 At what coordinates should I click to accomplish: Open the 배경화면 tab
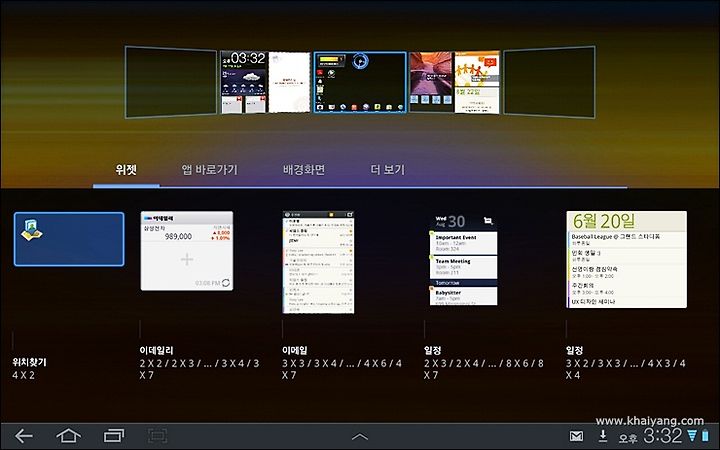point(304,169)
